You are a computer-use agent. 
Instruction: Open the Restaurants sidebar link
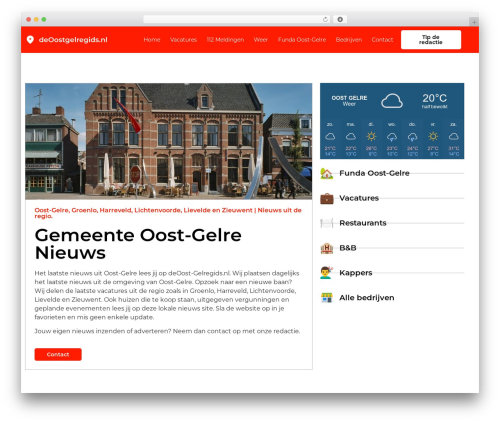pyautogui.click(x=363, y=223)
